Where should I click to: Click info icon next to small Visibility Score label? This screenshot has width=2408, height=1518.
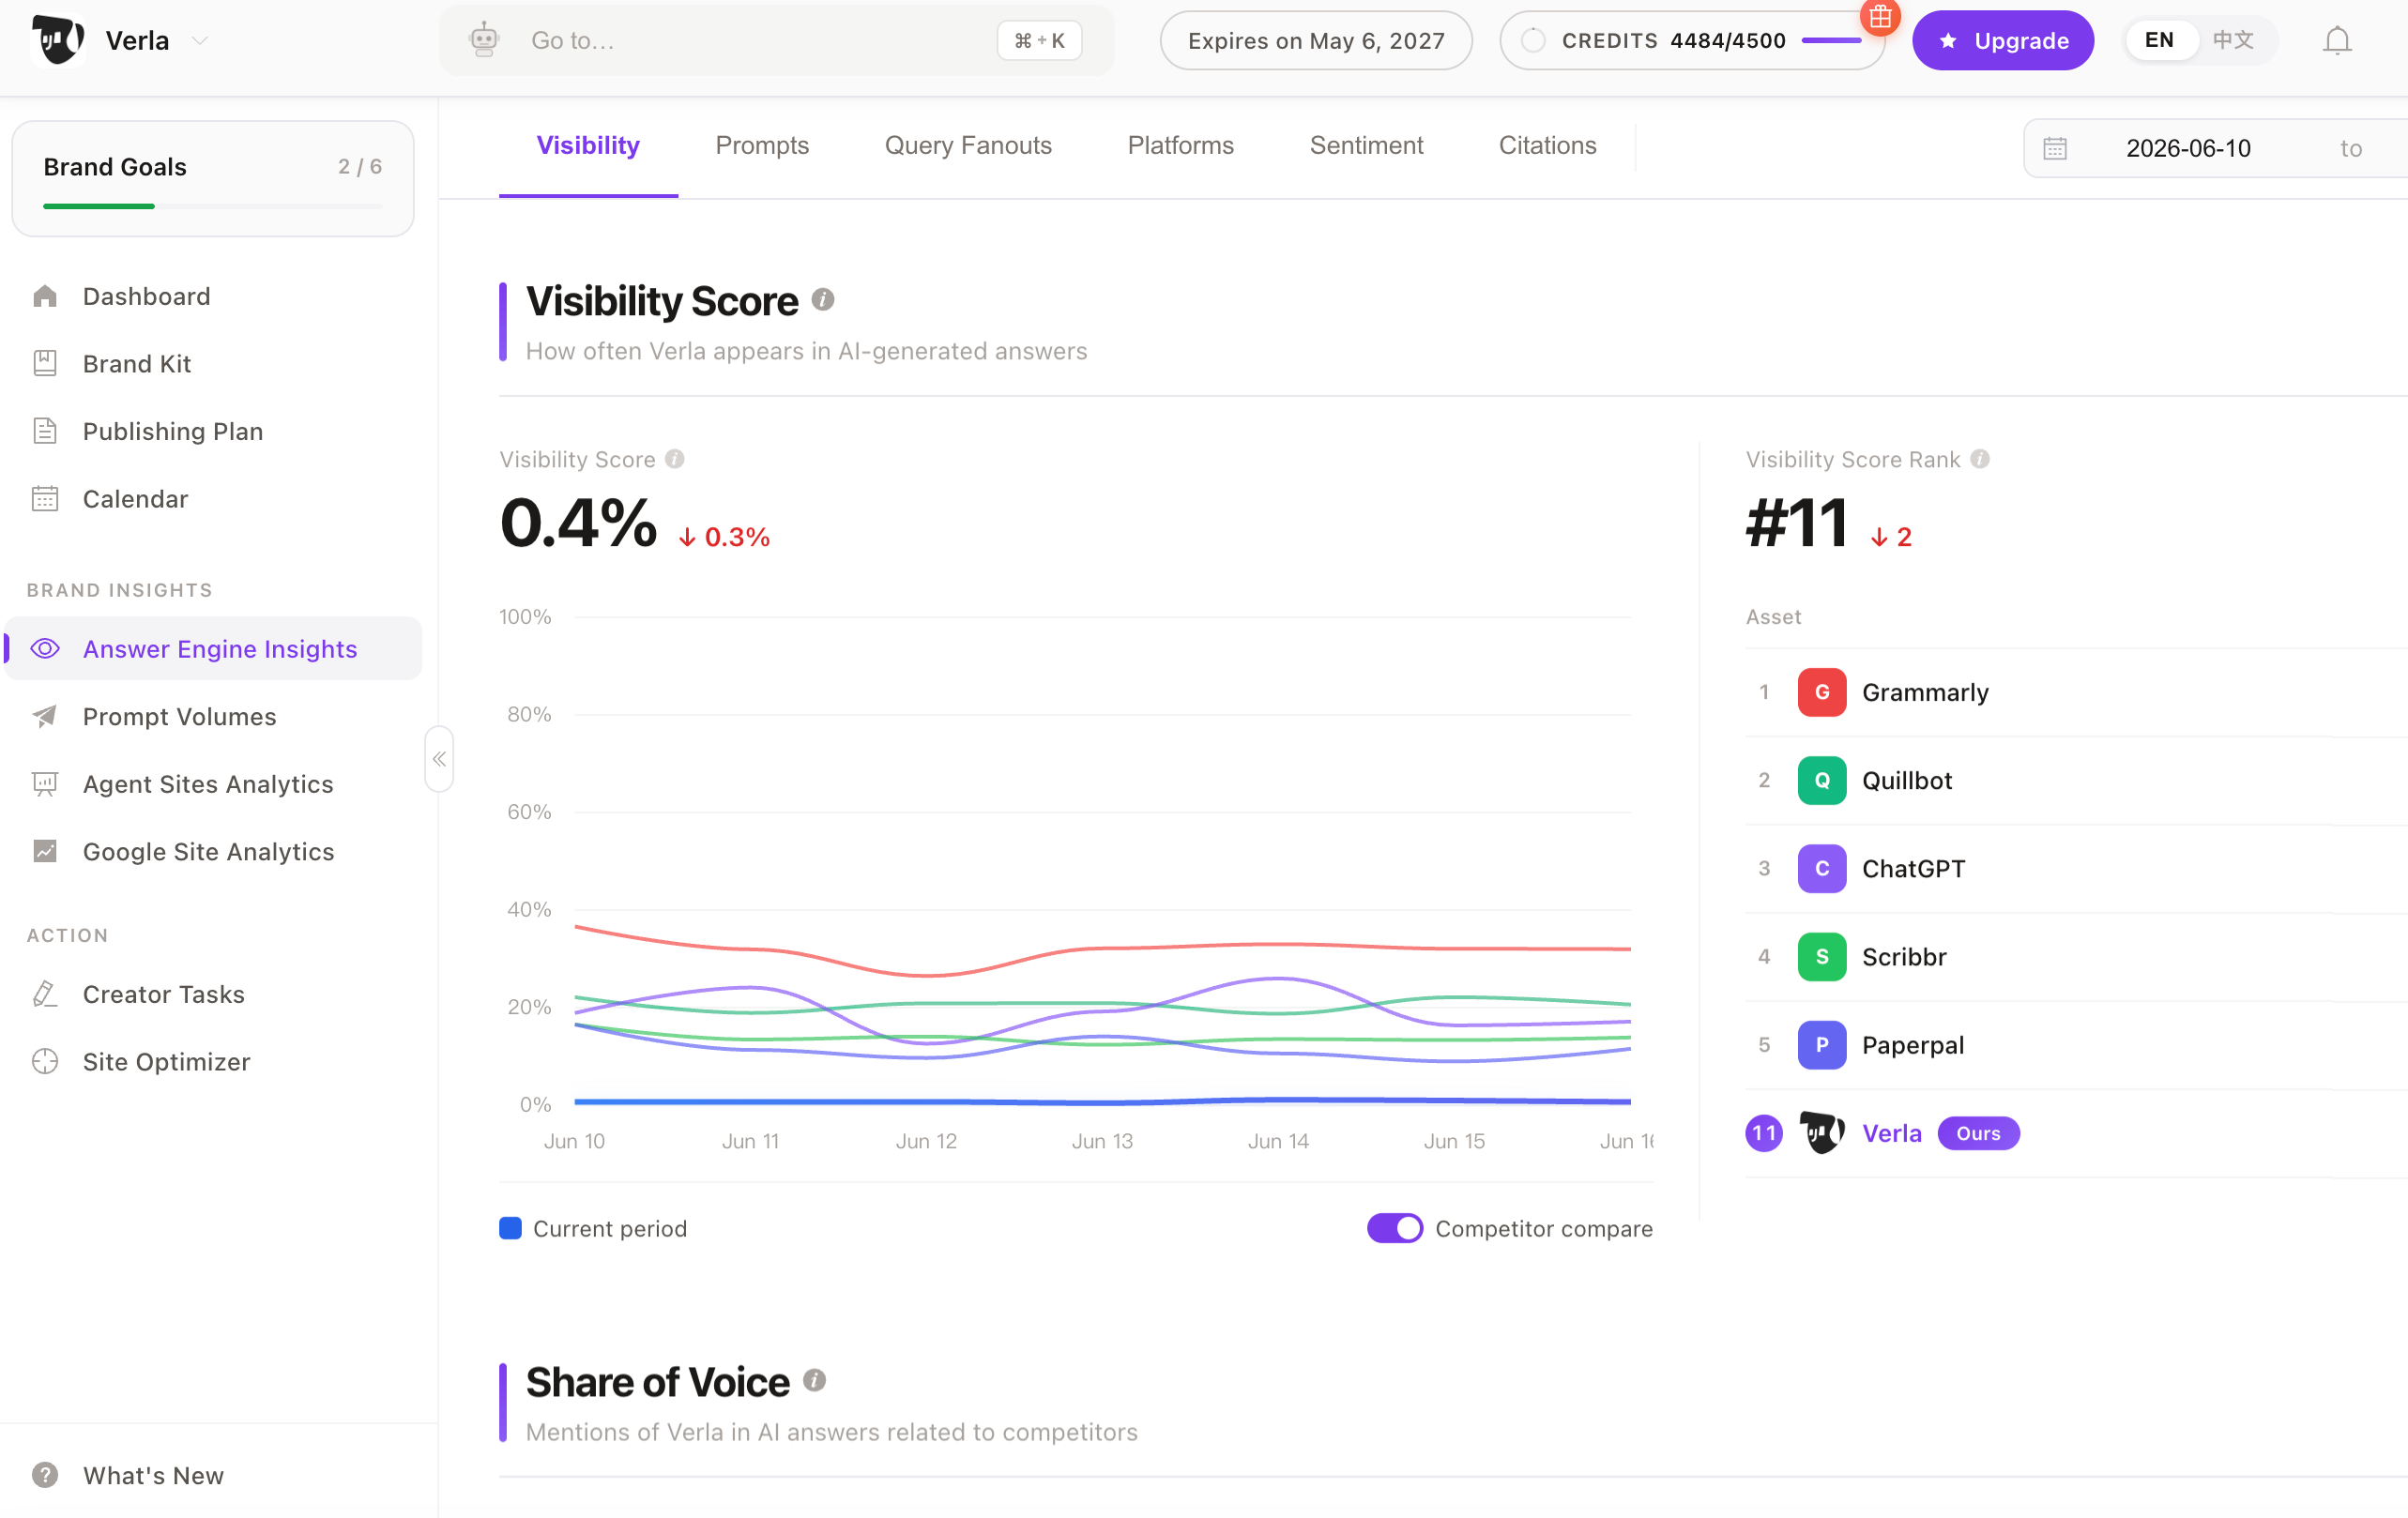click(675, 458)
